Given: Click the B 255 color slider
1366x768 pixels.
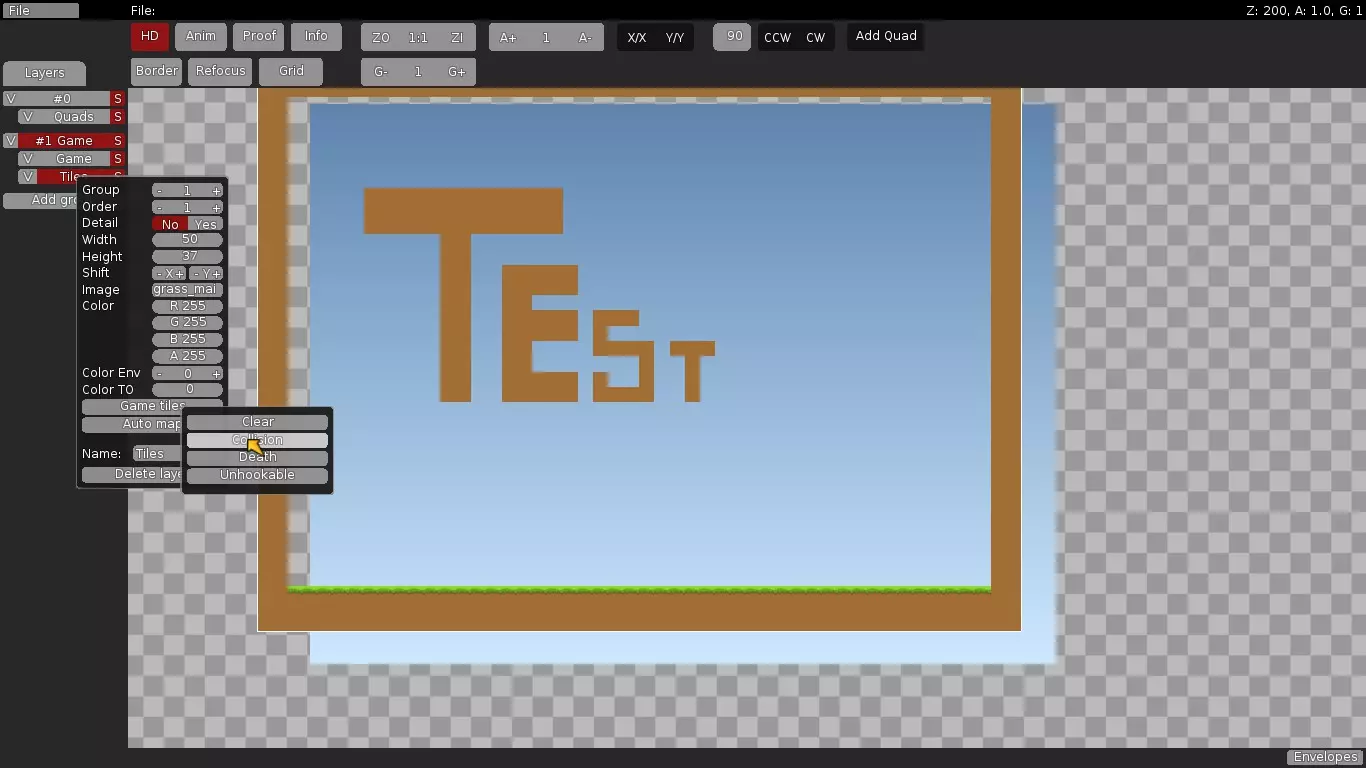Looking at the screenshot, I should (x=188, y=339).
